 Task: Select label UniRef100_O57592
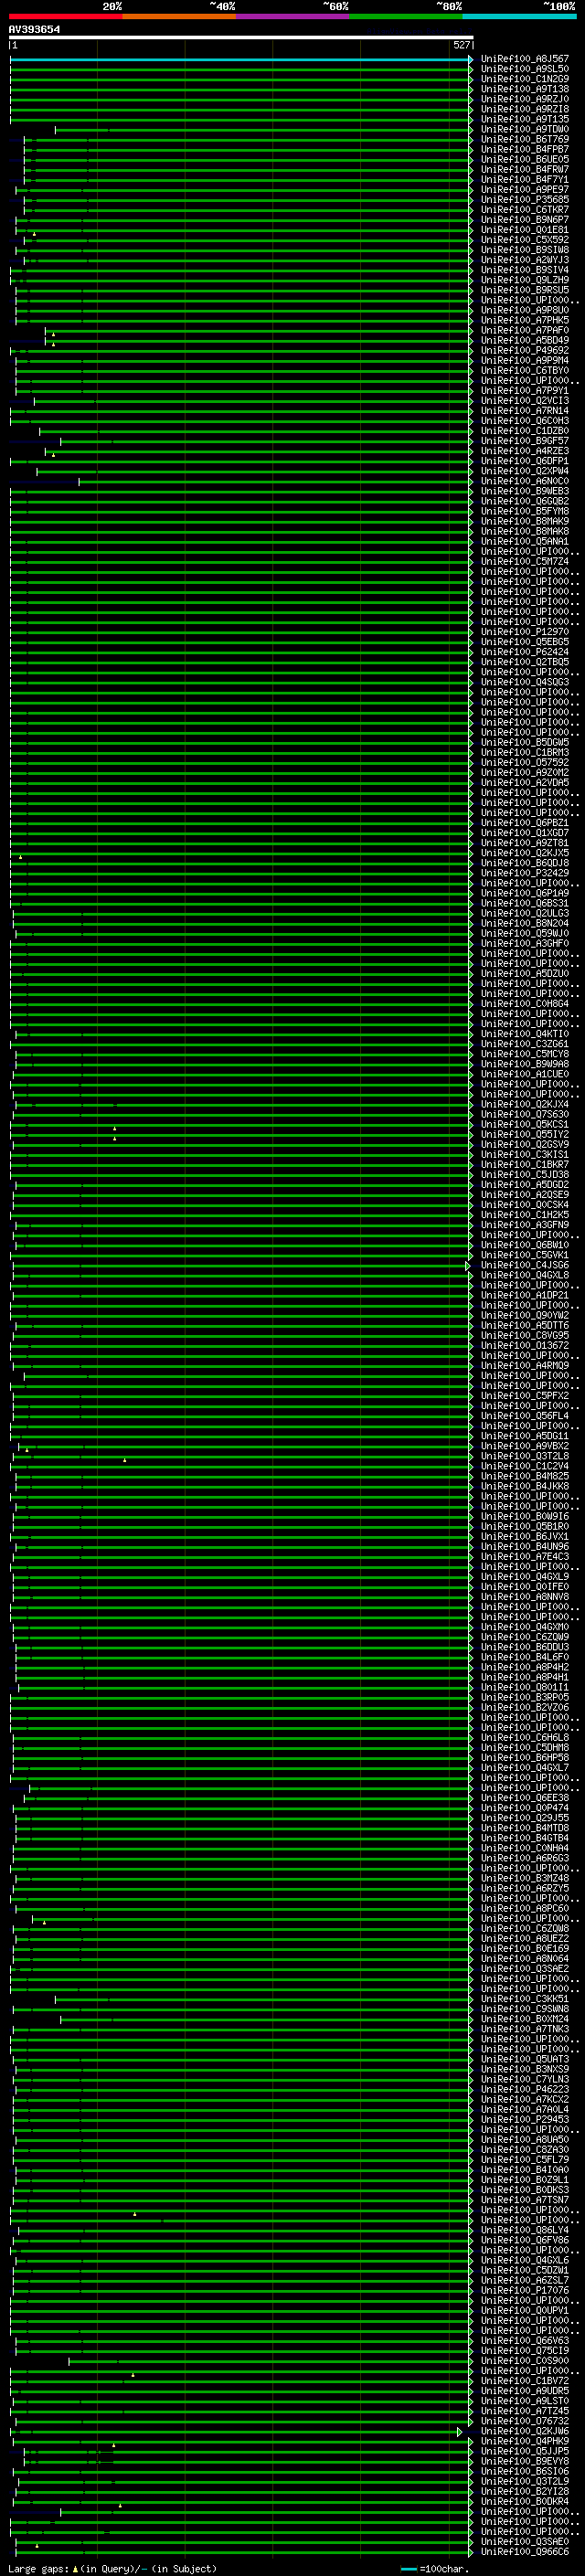(x=525, y=762)
